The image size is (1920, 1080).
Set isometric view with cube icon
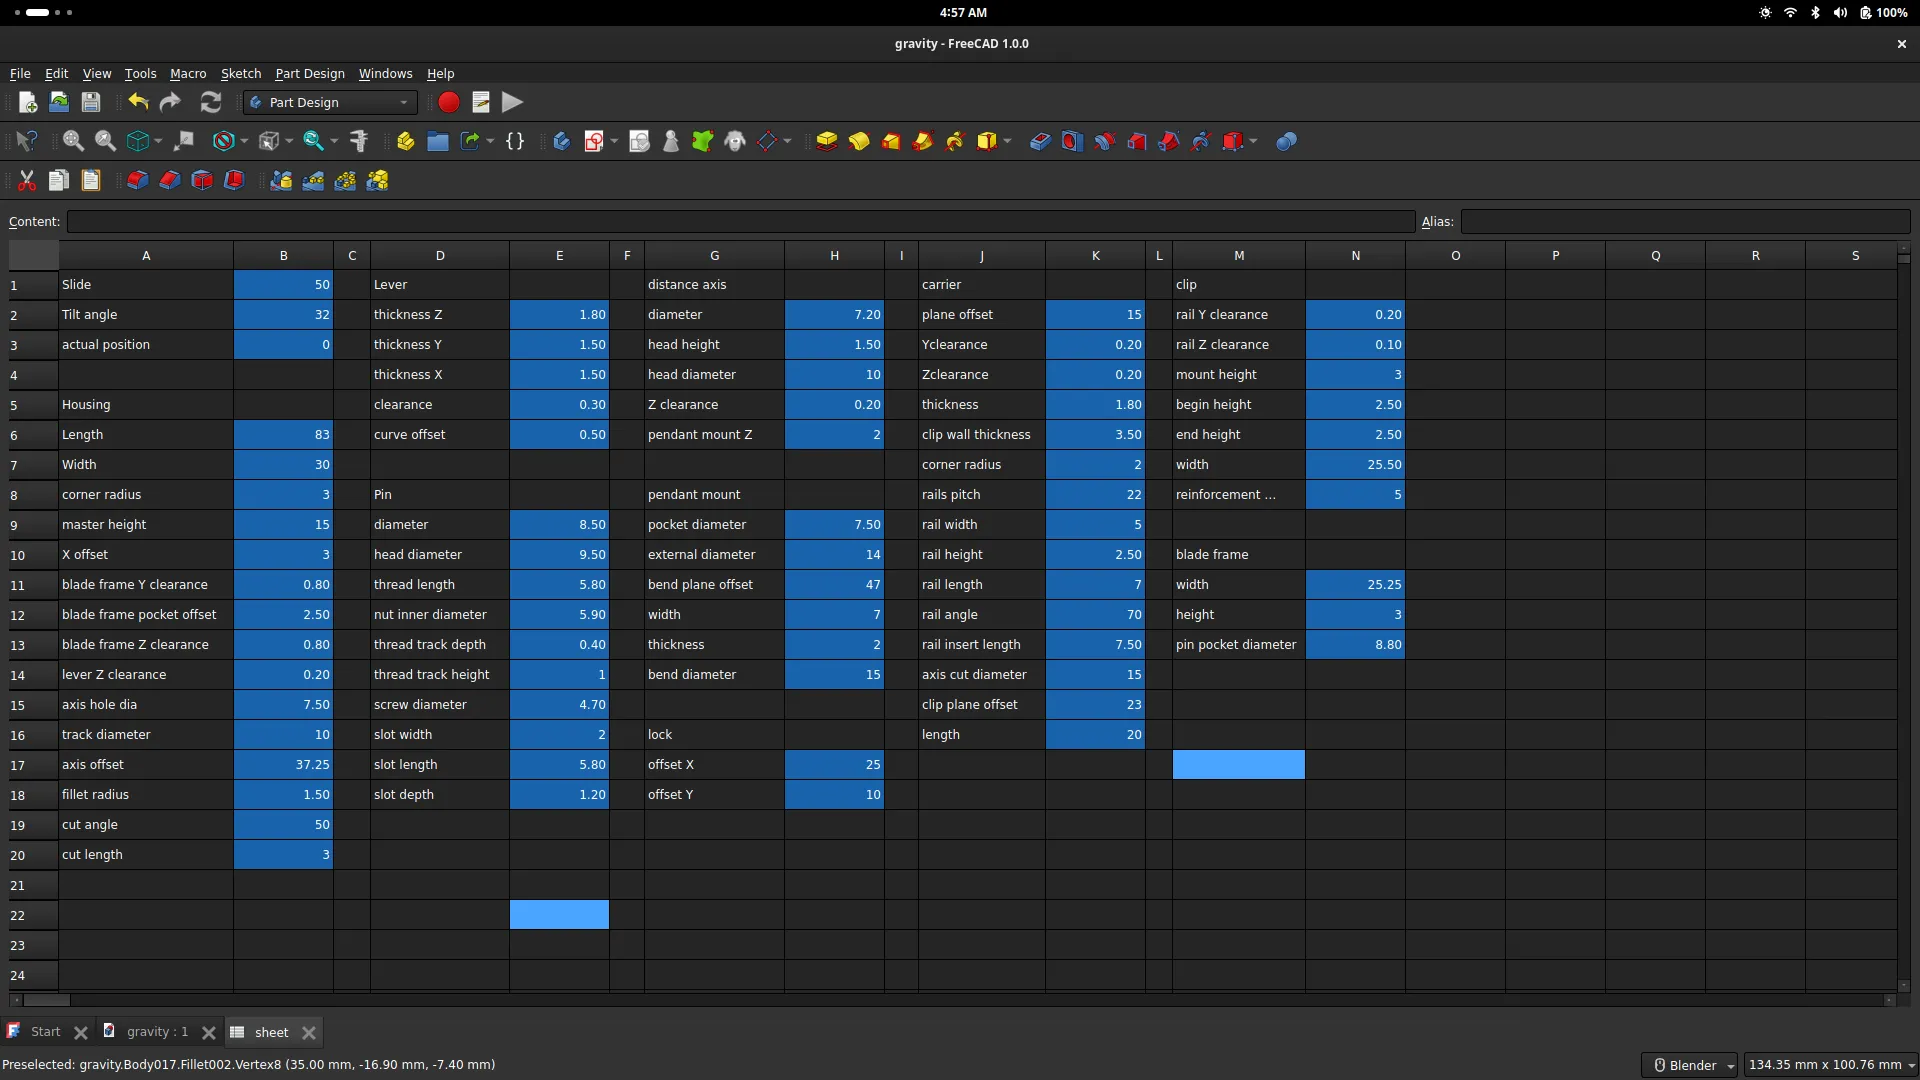point(138,141)
